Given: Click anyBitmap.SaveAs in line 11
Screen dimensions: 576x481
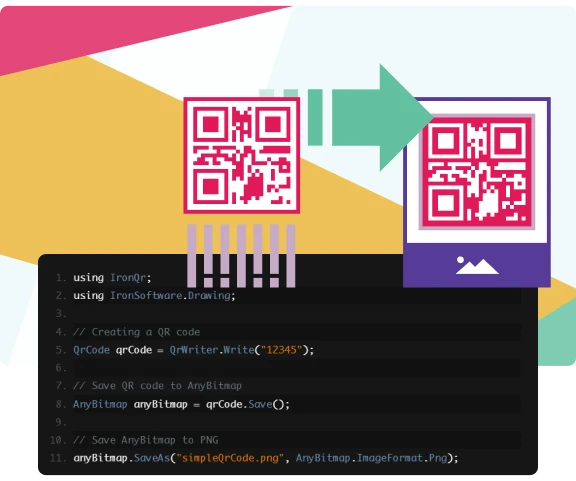Looking at the screenshot, I should pos(121,458).
